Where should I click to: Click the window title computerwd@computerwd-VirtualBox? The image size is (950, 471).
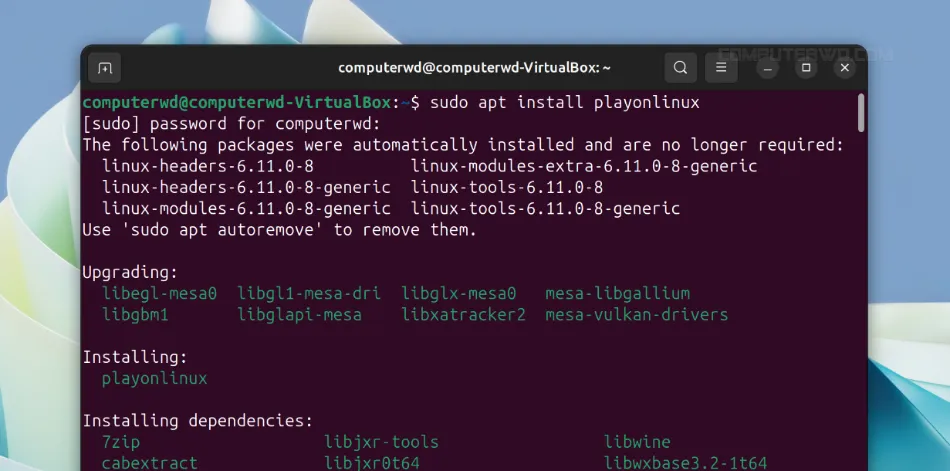pyautogui.click(x=474, y=68)
